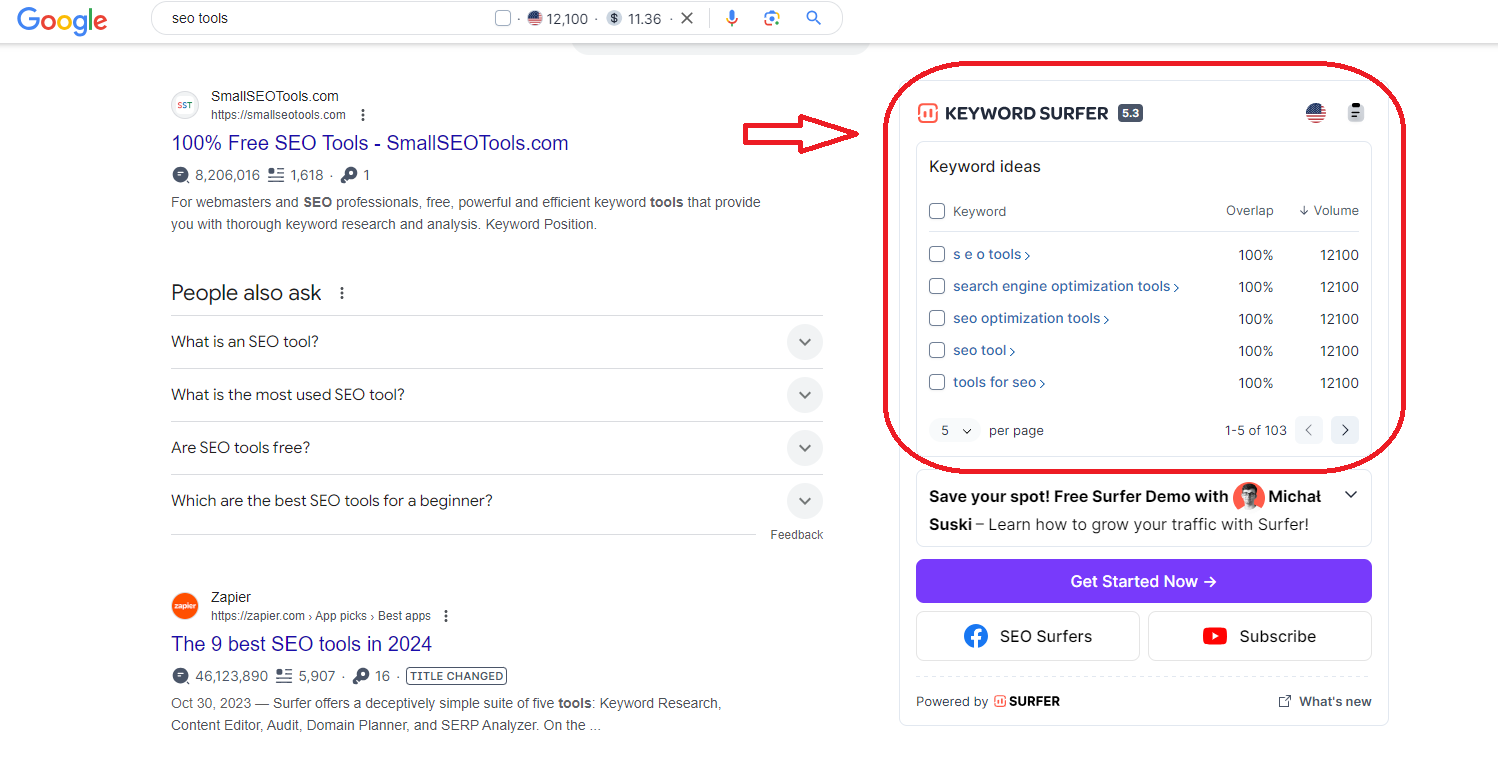Expand 'What is an SEO tool?'
Viewport: 1498px width, 771px height.
pos(497,342)
